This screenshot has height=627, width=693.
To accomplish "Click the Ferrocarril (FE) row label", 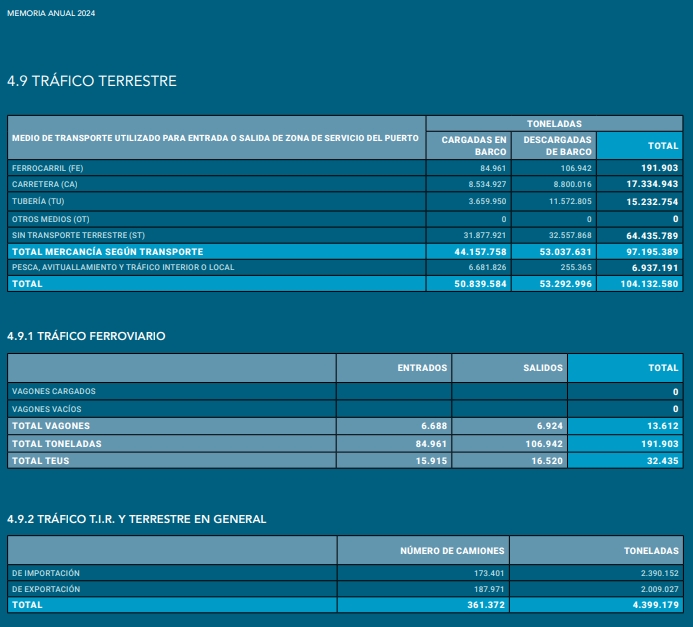I will coord(47,168).
